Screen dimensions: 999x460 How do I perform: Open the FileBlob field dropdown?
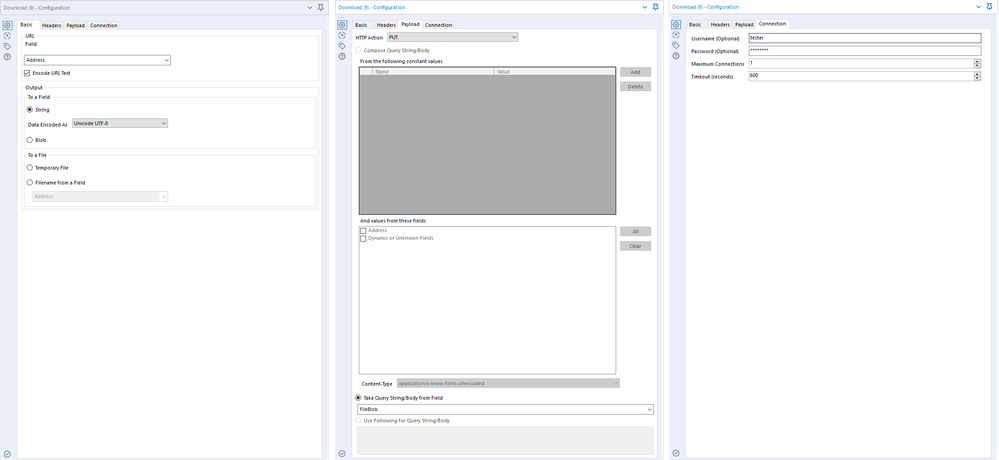coord(505,409)
